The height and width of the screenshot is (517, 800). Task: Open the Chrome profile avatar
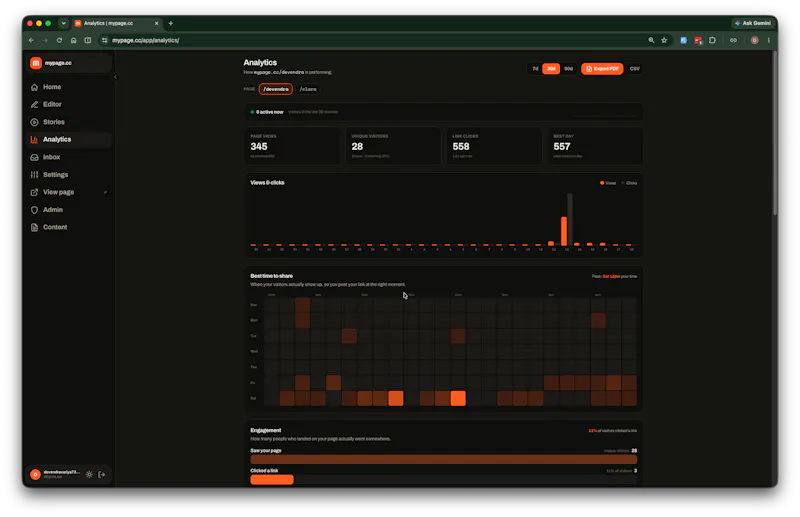755,40
